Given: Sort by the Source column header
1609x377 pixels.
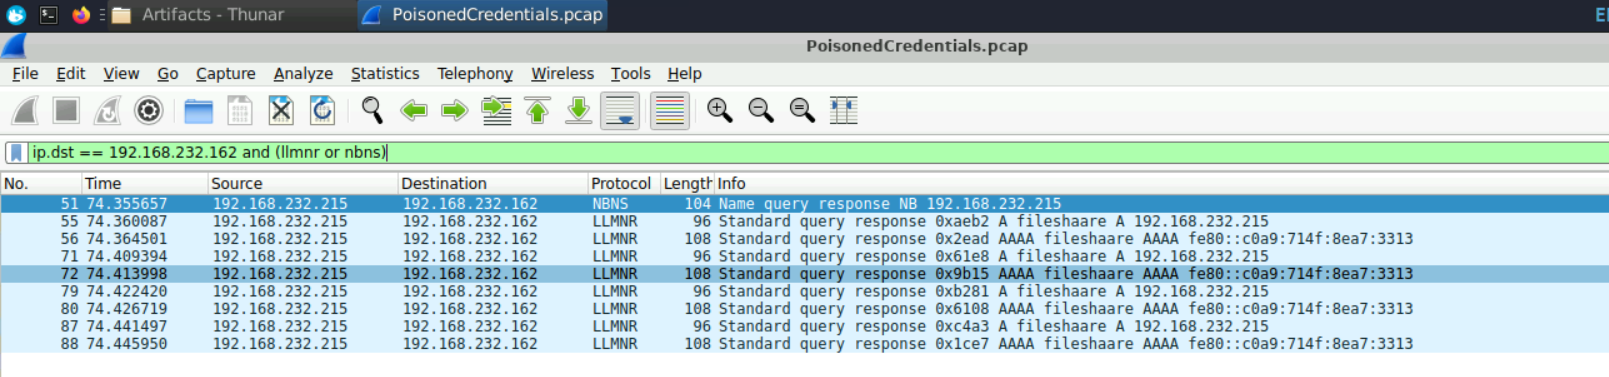Looking at the screenshot, I should [x=303, y=183].
